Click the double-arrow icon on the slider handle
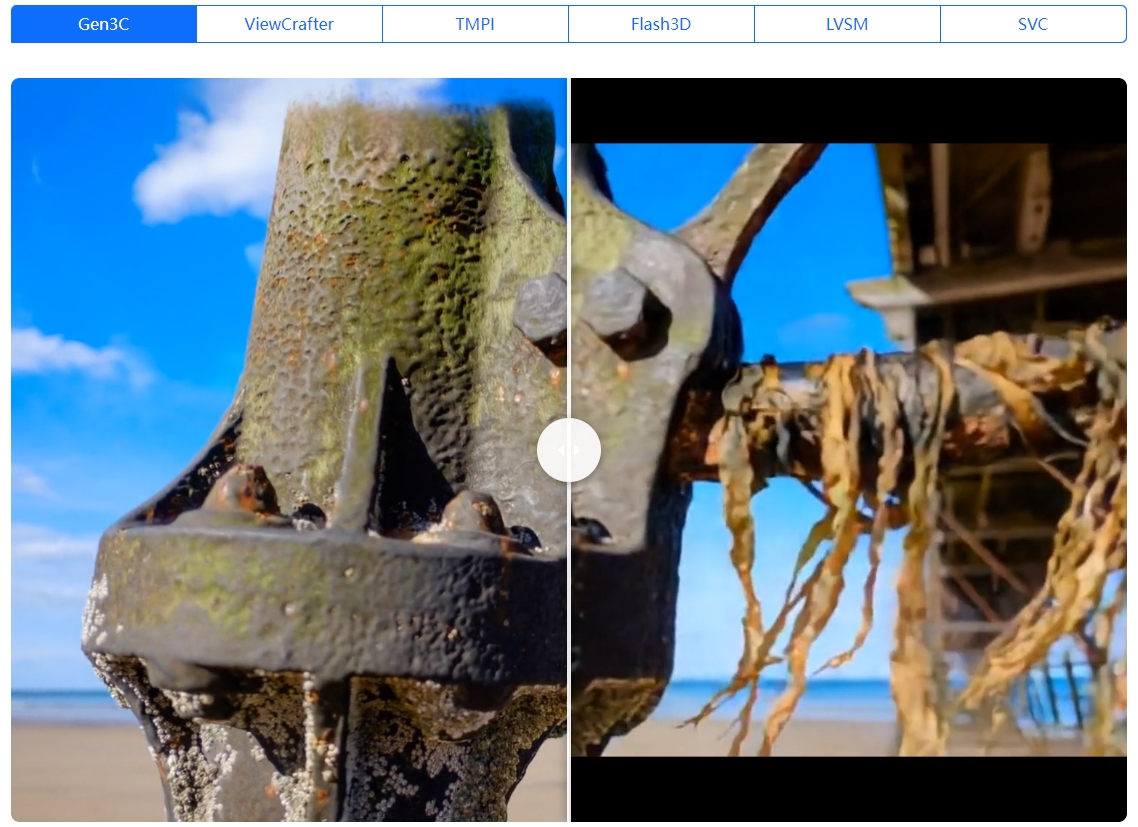 569,450
